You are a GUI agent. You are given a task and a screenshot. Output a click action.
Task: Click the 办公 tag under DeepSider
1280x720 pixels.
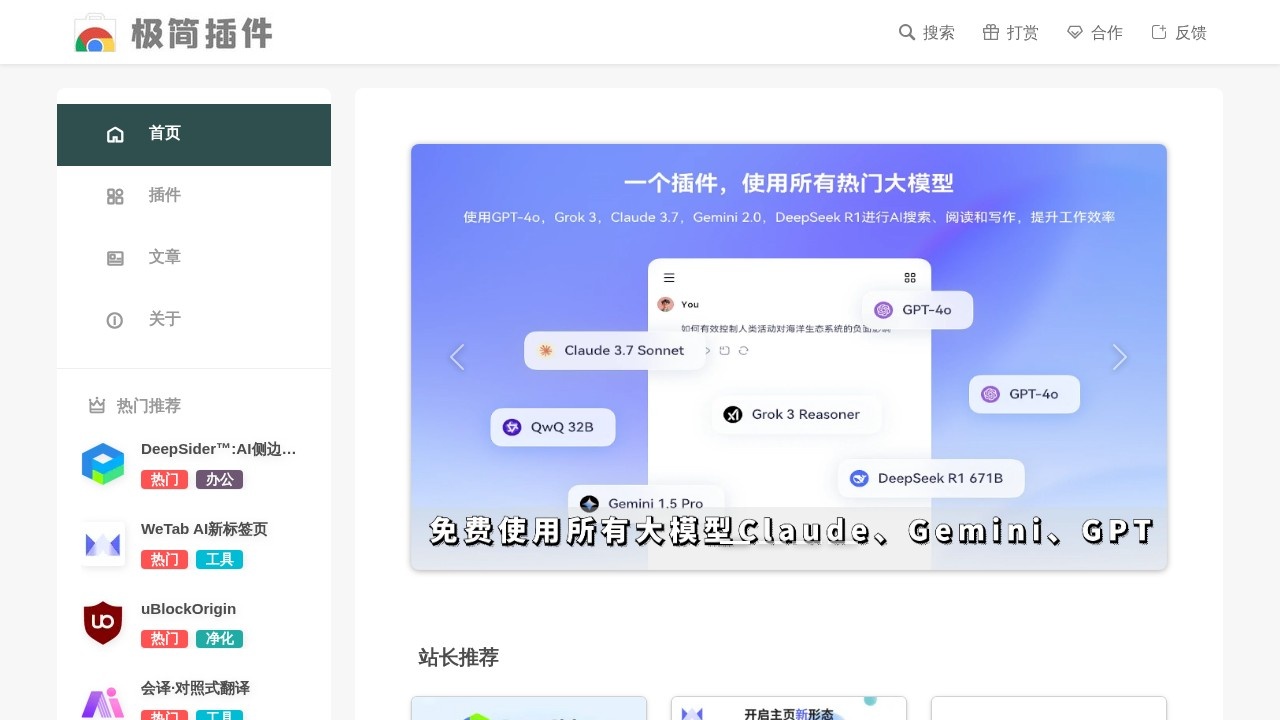point(219,479)
